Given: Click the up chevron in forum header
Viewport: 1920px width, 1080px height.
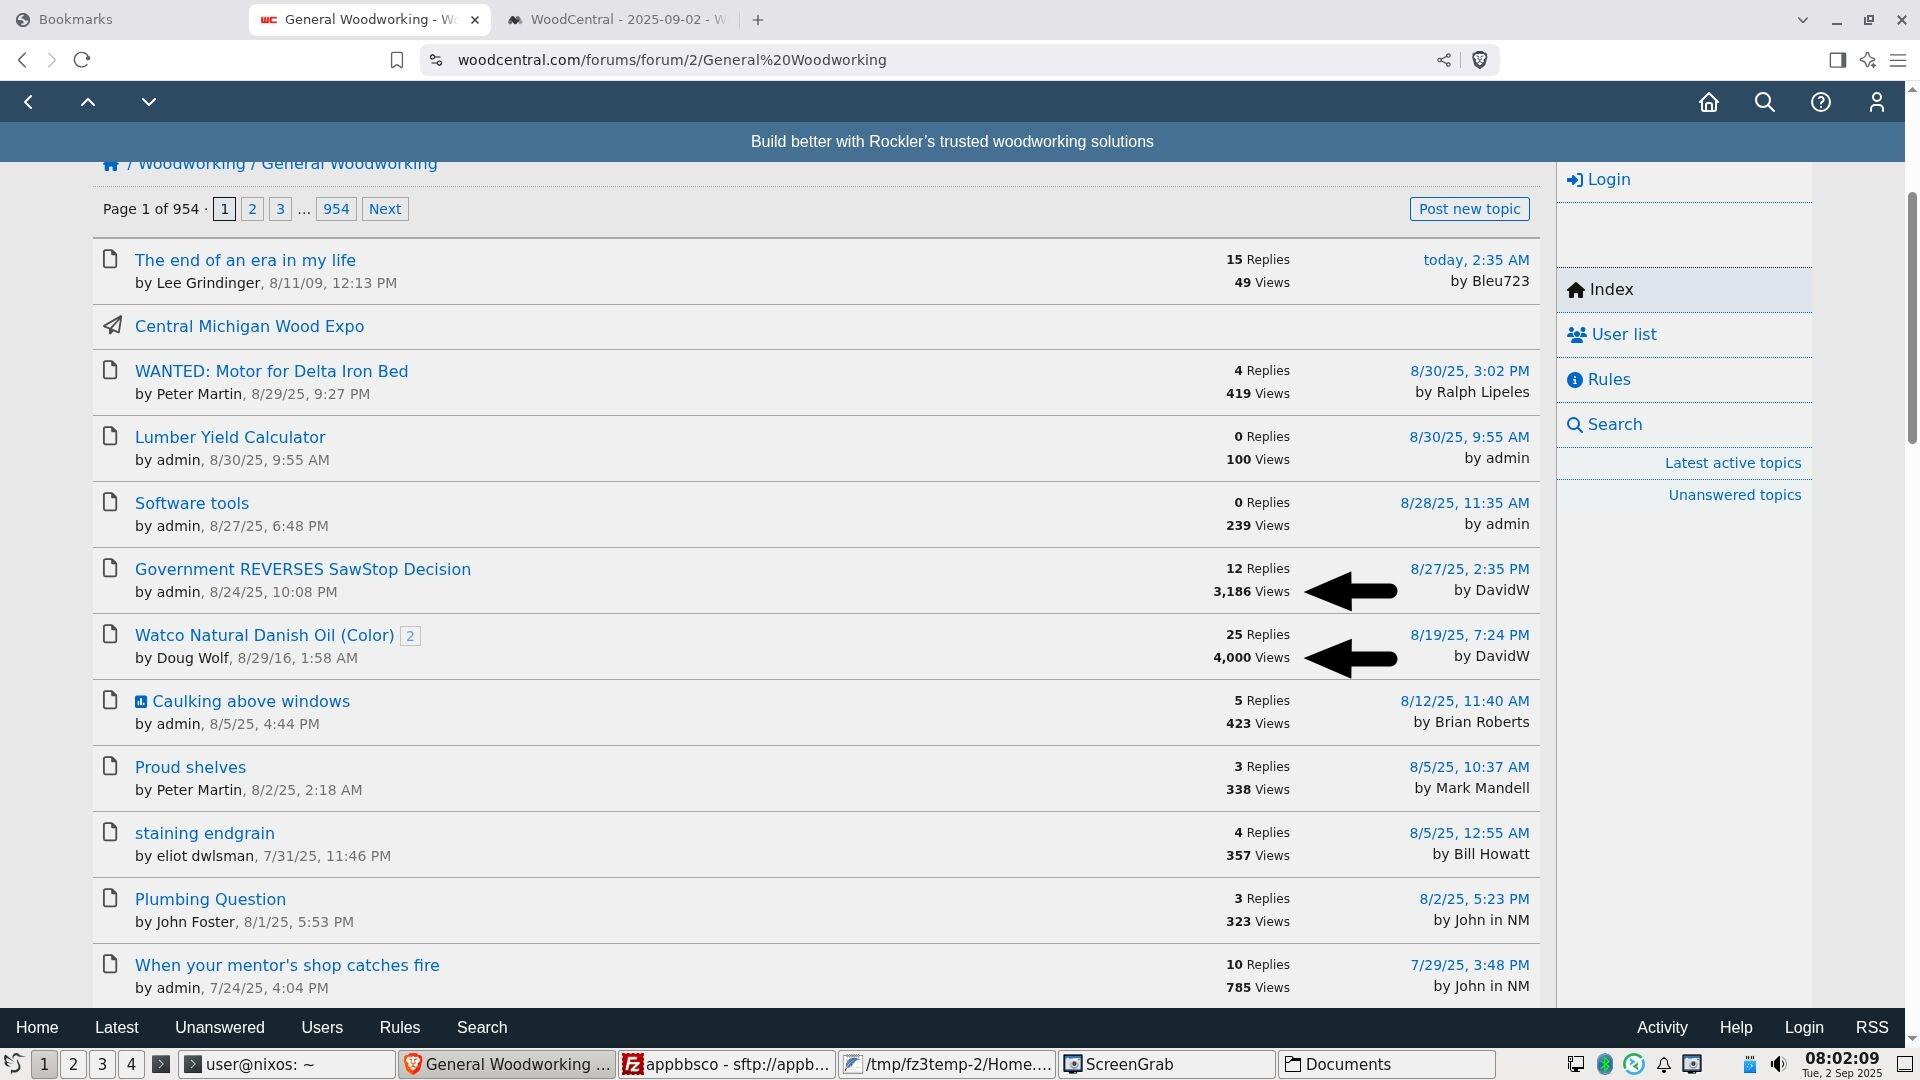Looking at the screenshot, I should pyautogui.click(x=88, y=102).
